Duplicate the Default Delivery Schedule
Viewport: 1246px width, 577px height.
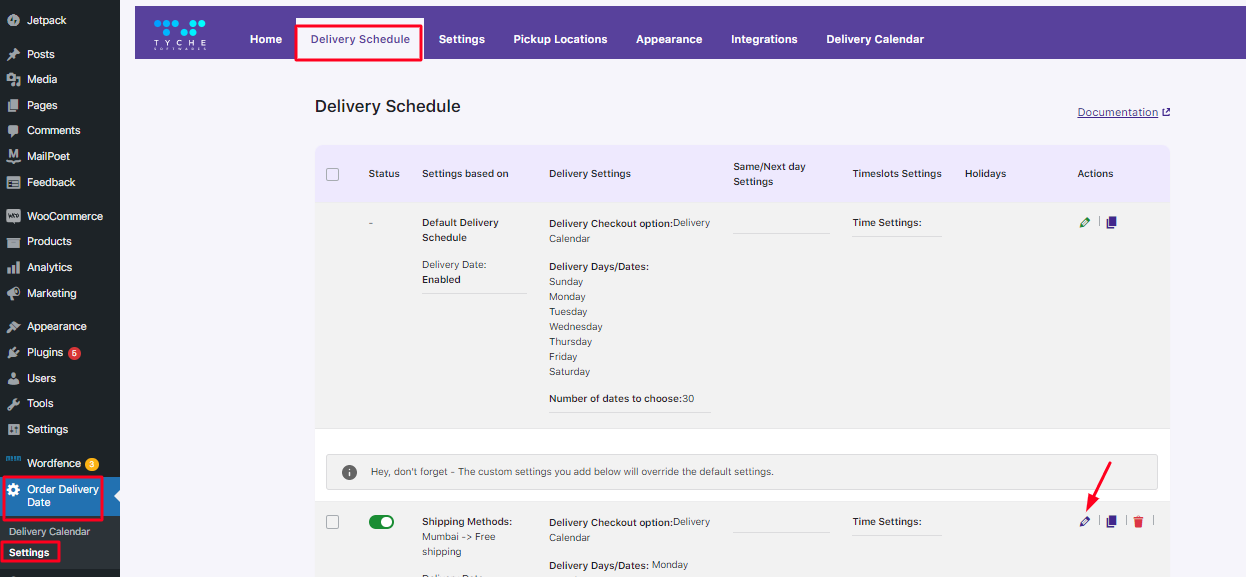pyautogui.click(x=1111, y=223)
